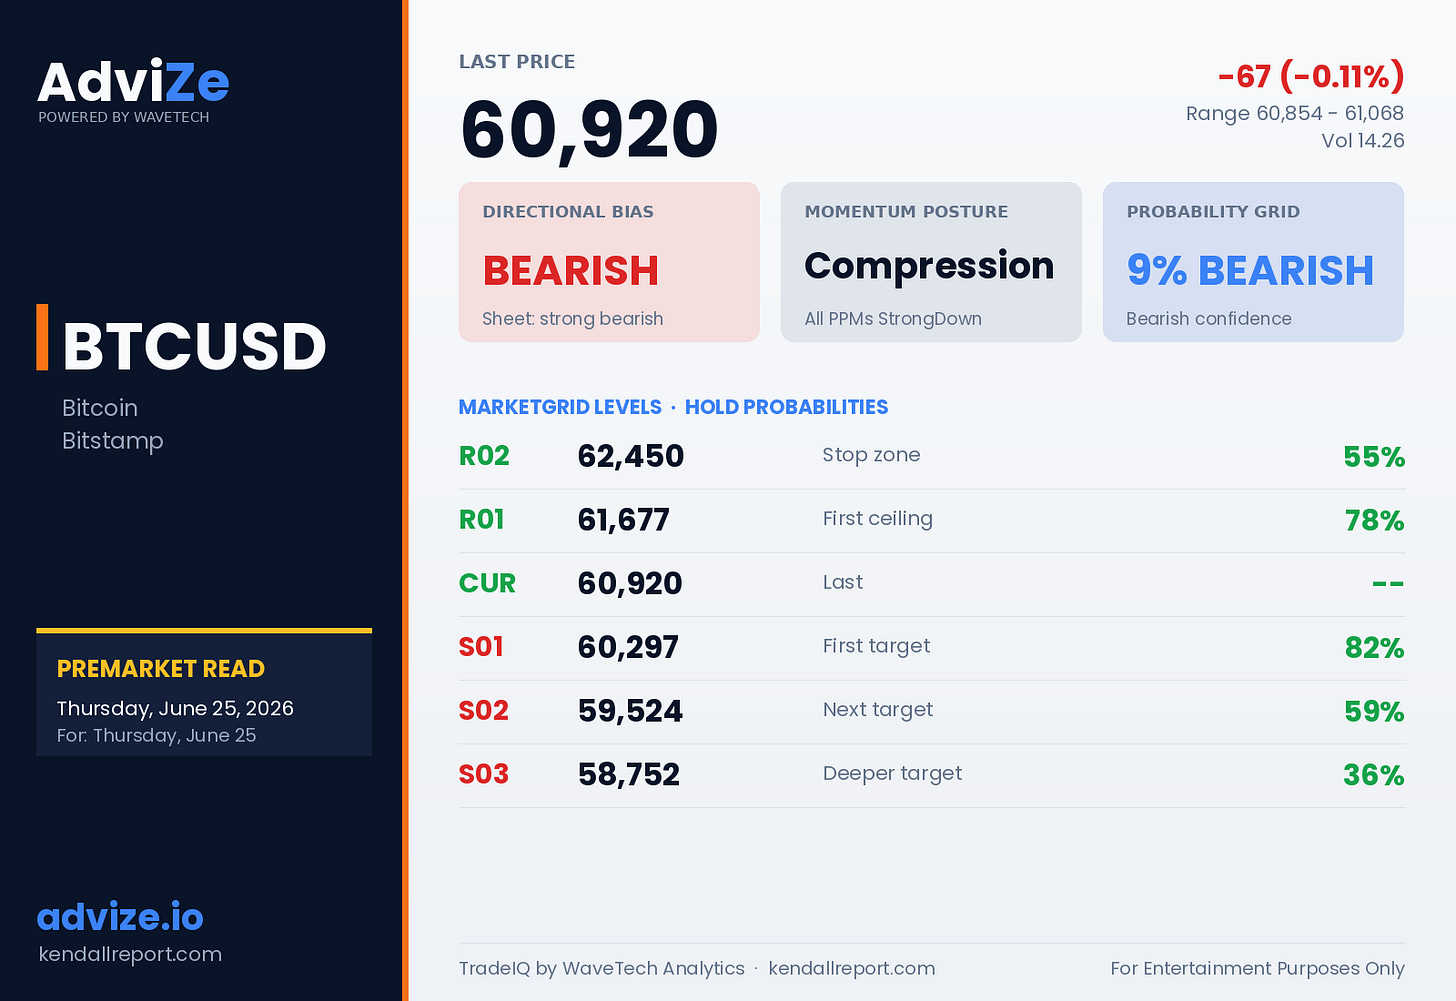The image size is (1456, 1001).
Task: Click the 'Range 60,854 - 61,068' text
Action: tap(1295, 113)
